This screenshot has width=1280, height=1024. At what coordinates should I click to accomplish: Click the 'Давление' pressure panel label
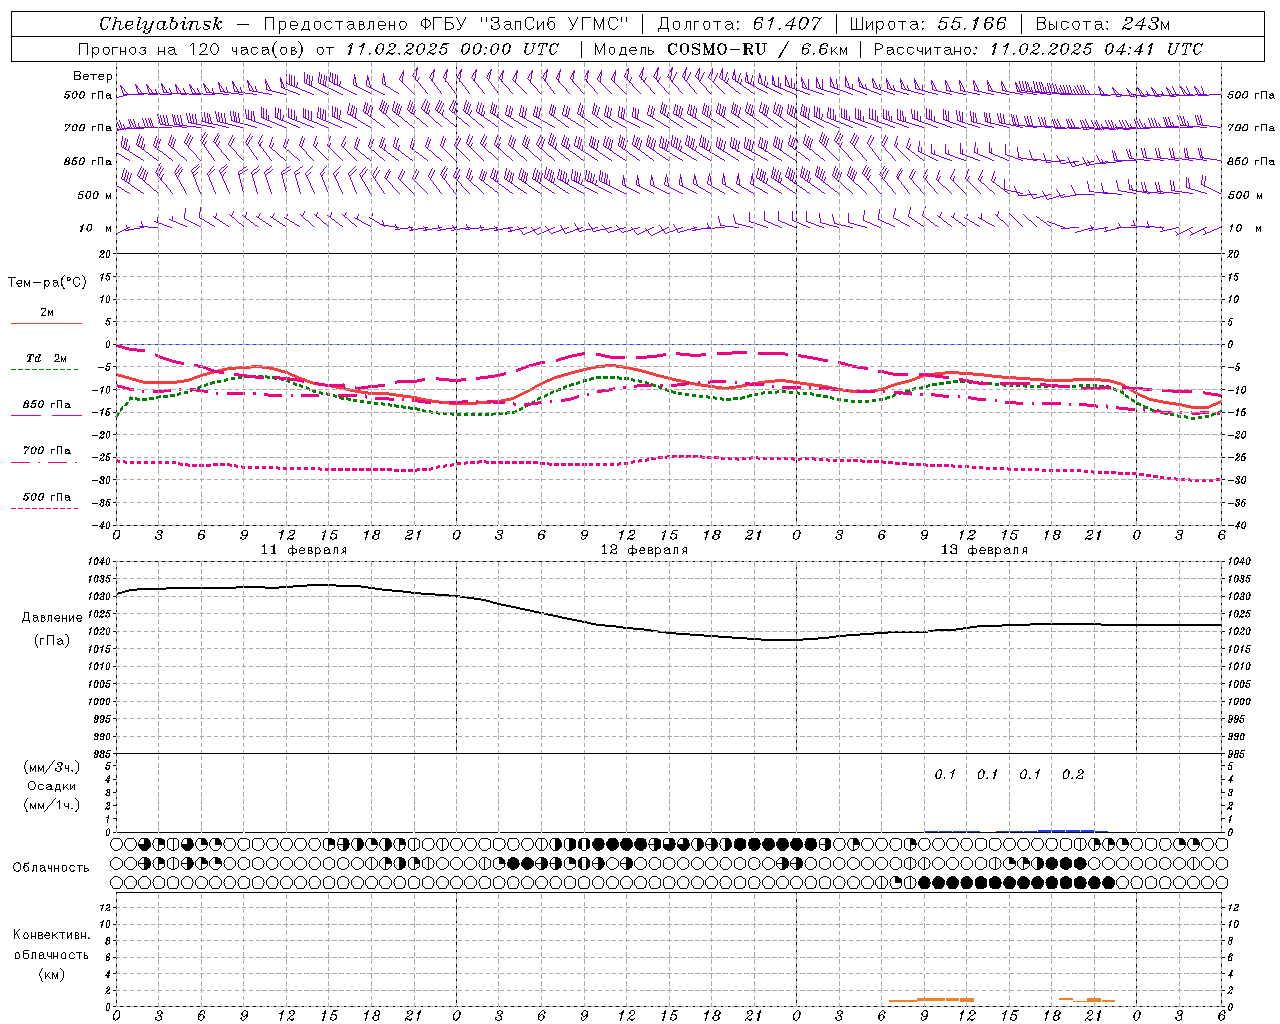pyautogui.click(x=52, y=618)
